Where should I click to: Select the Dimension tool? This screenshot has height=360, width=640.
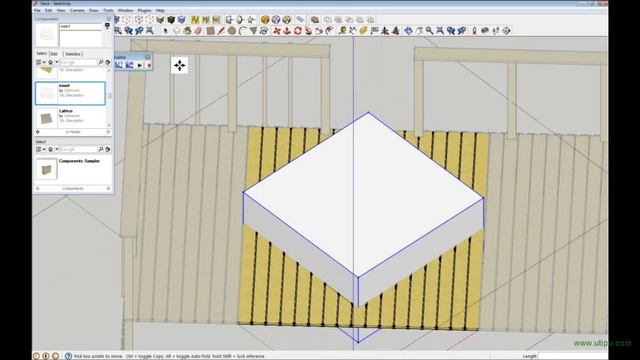(x=353, y=31)
